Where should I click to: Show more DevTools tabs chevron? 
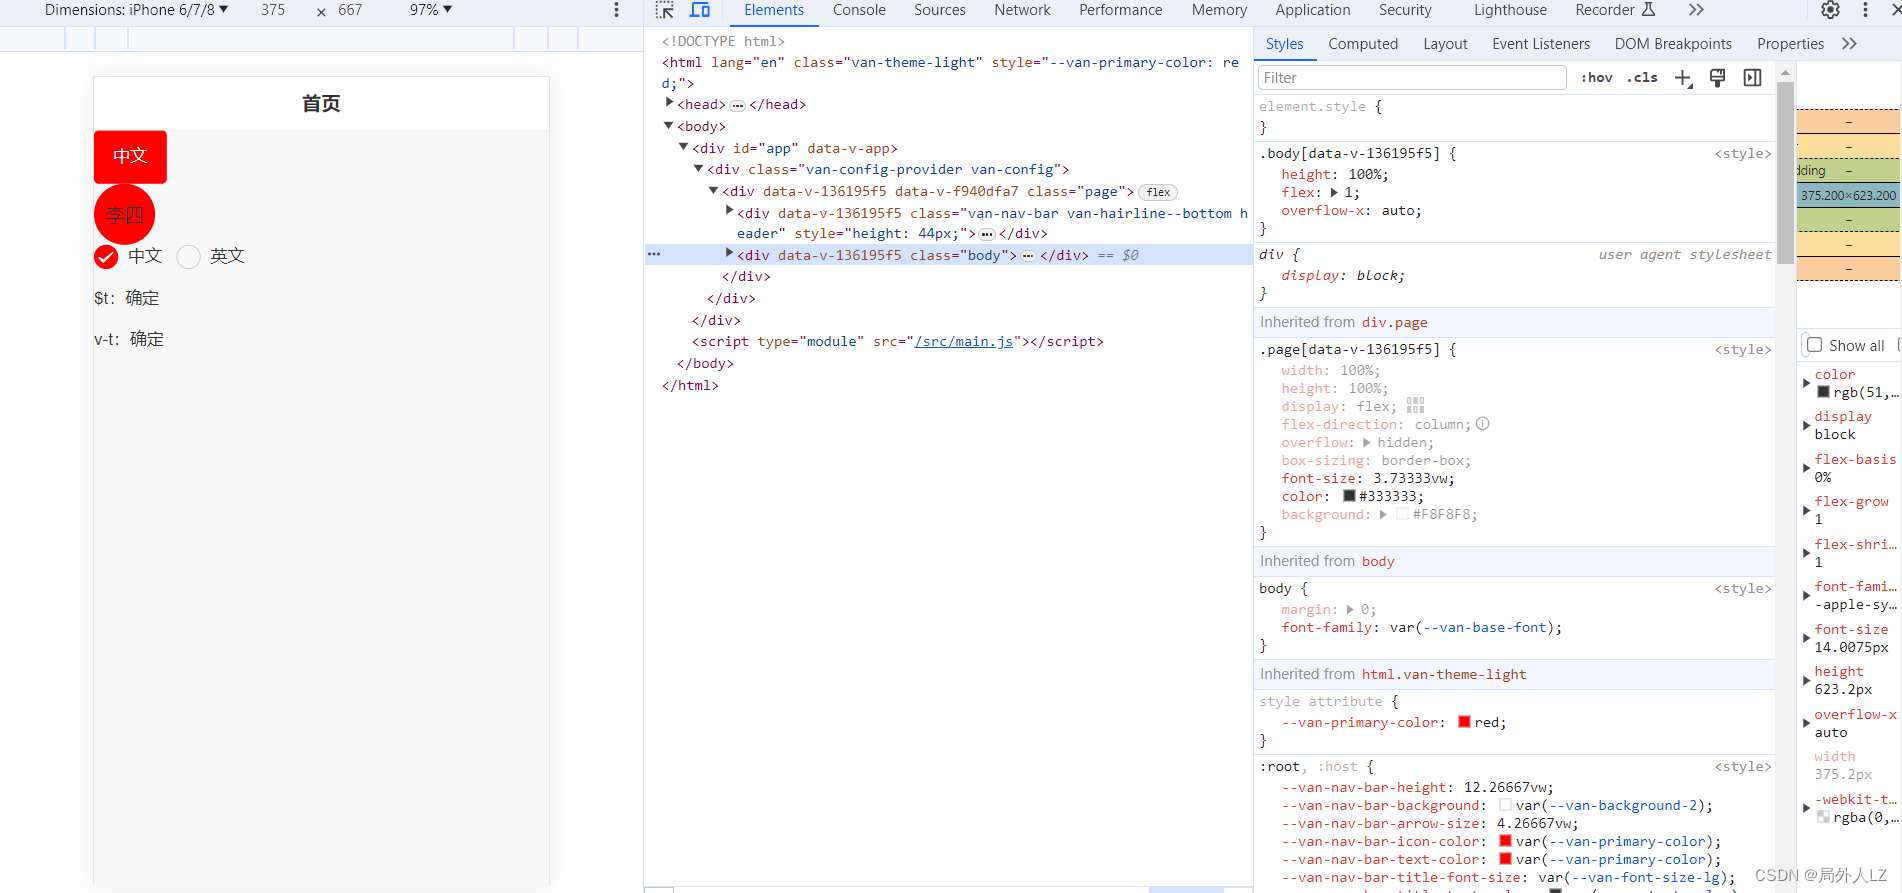(x=1696, y=10)
